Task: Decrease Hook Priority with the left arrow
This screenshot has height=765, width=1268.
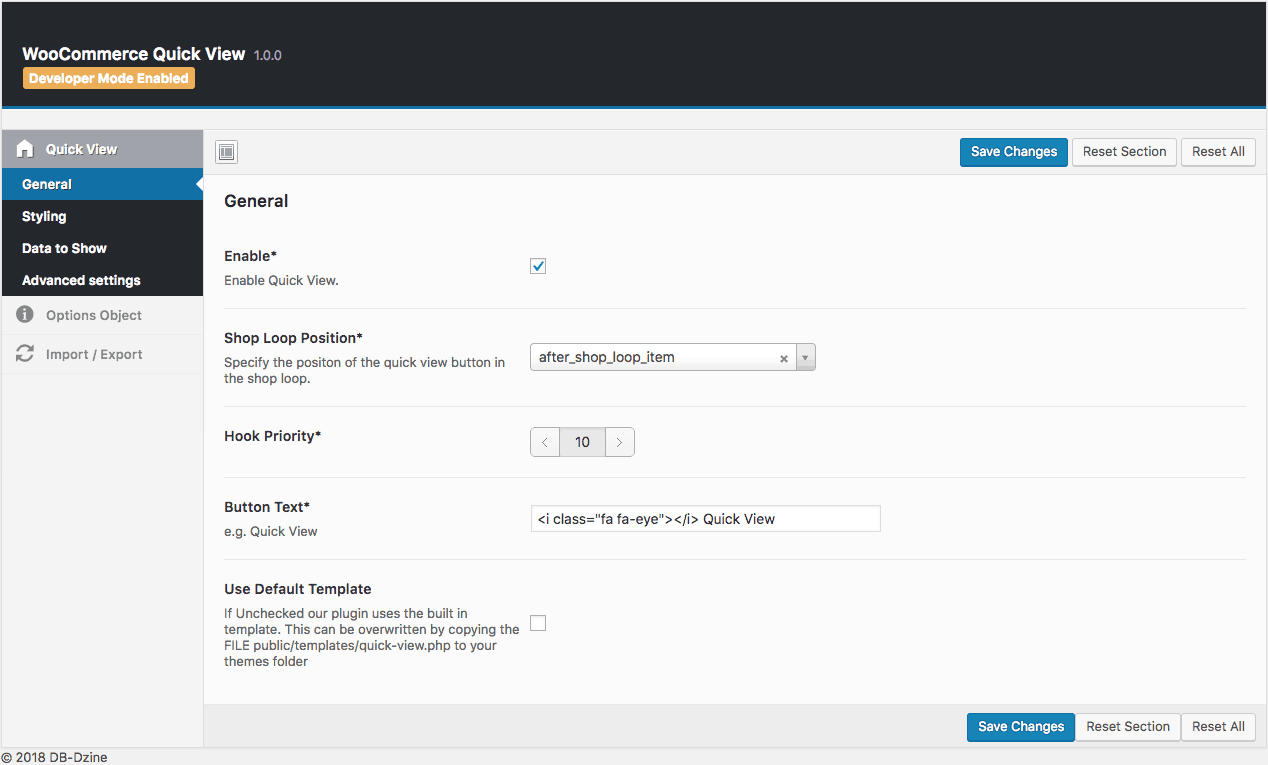Action: tap(544, 441)
